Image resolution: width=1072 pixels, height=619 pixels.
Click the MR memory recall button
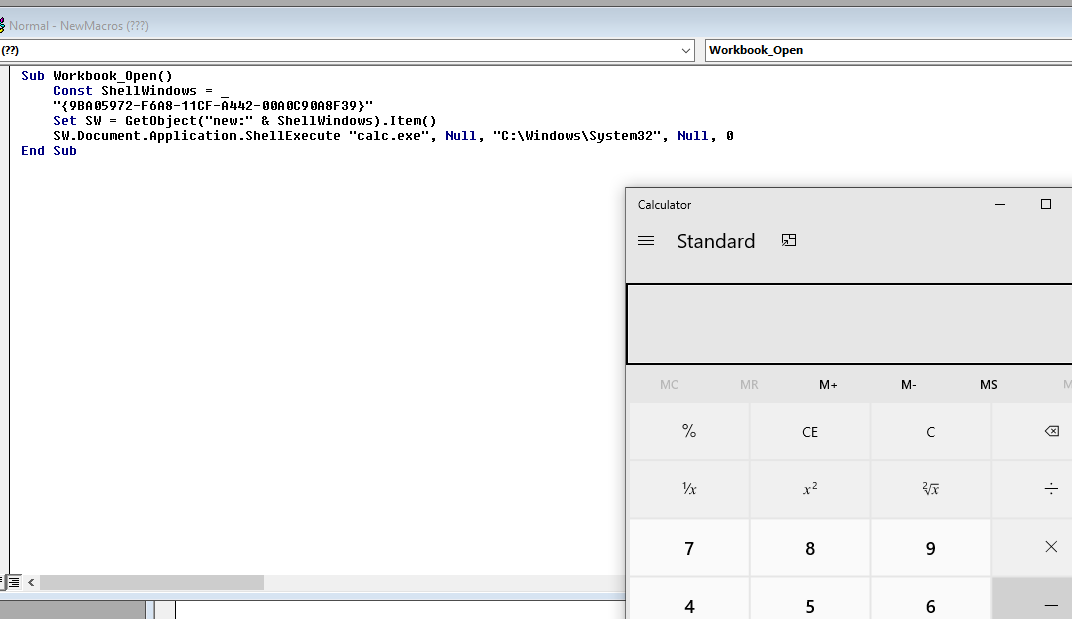coord(749,384)
